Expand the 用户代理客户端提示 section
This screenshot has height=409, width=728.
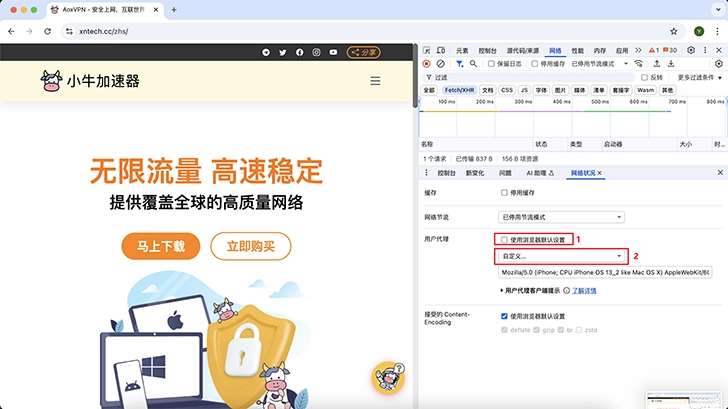pos(503,290)
